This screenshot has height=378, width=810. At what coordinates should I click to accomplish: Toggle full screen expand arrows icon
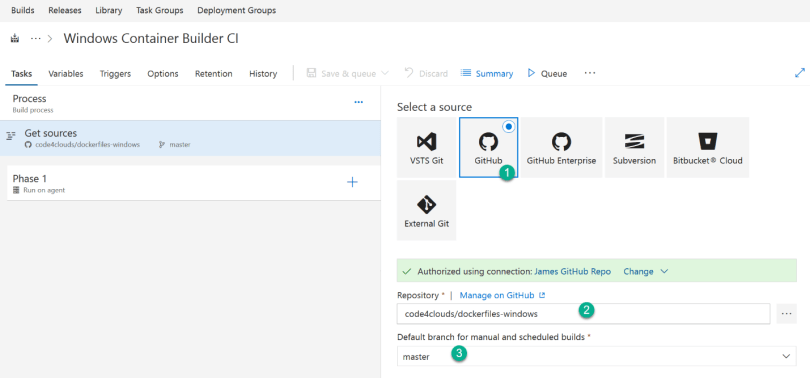click(800, 73)
